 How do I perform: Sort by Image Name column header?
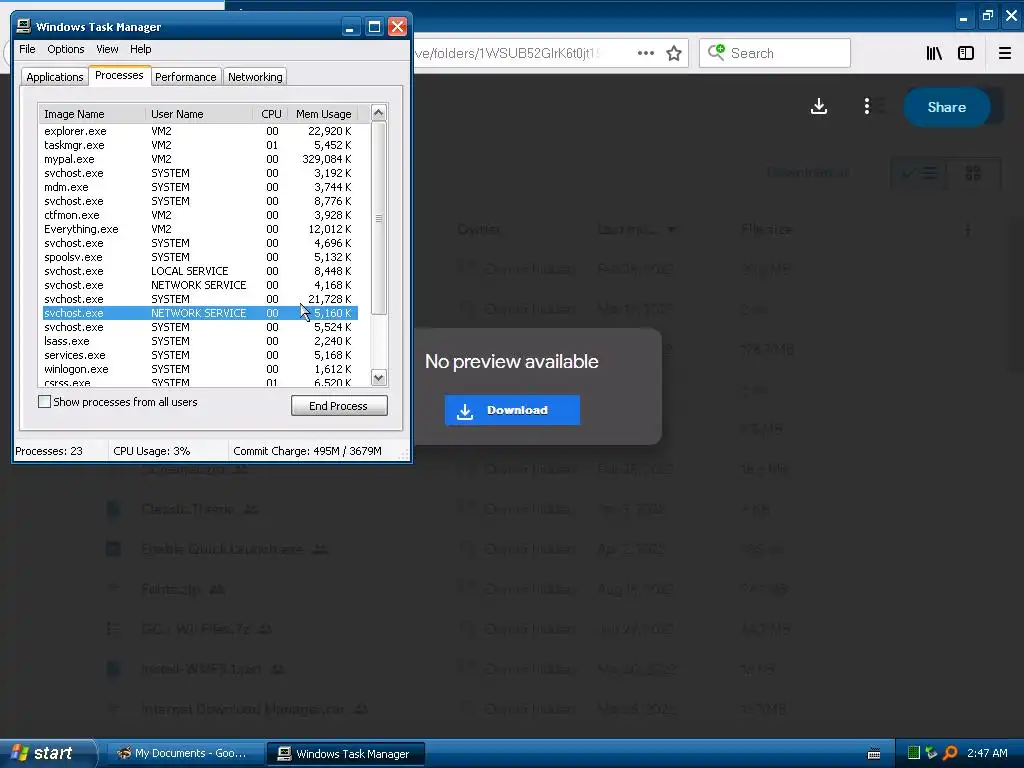92,114
